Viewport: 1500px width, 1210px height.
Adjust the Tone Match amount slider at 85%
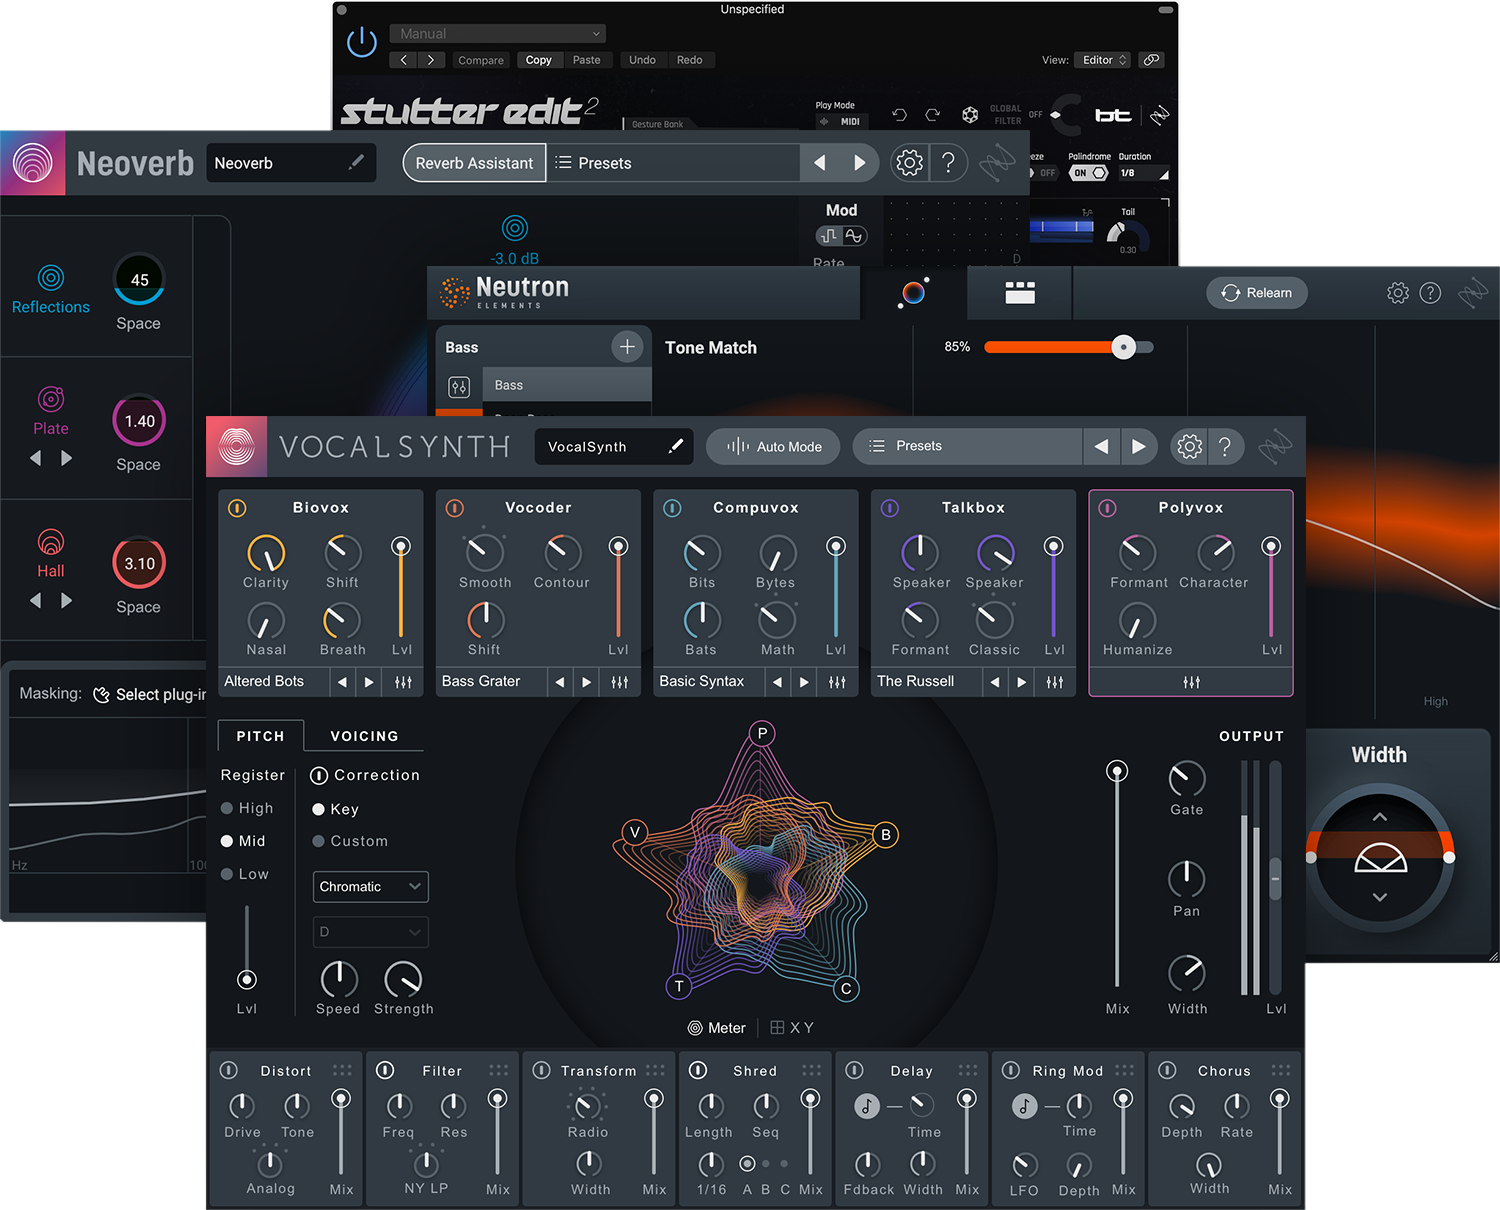point(1124,347)
